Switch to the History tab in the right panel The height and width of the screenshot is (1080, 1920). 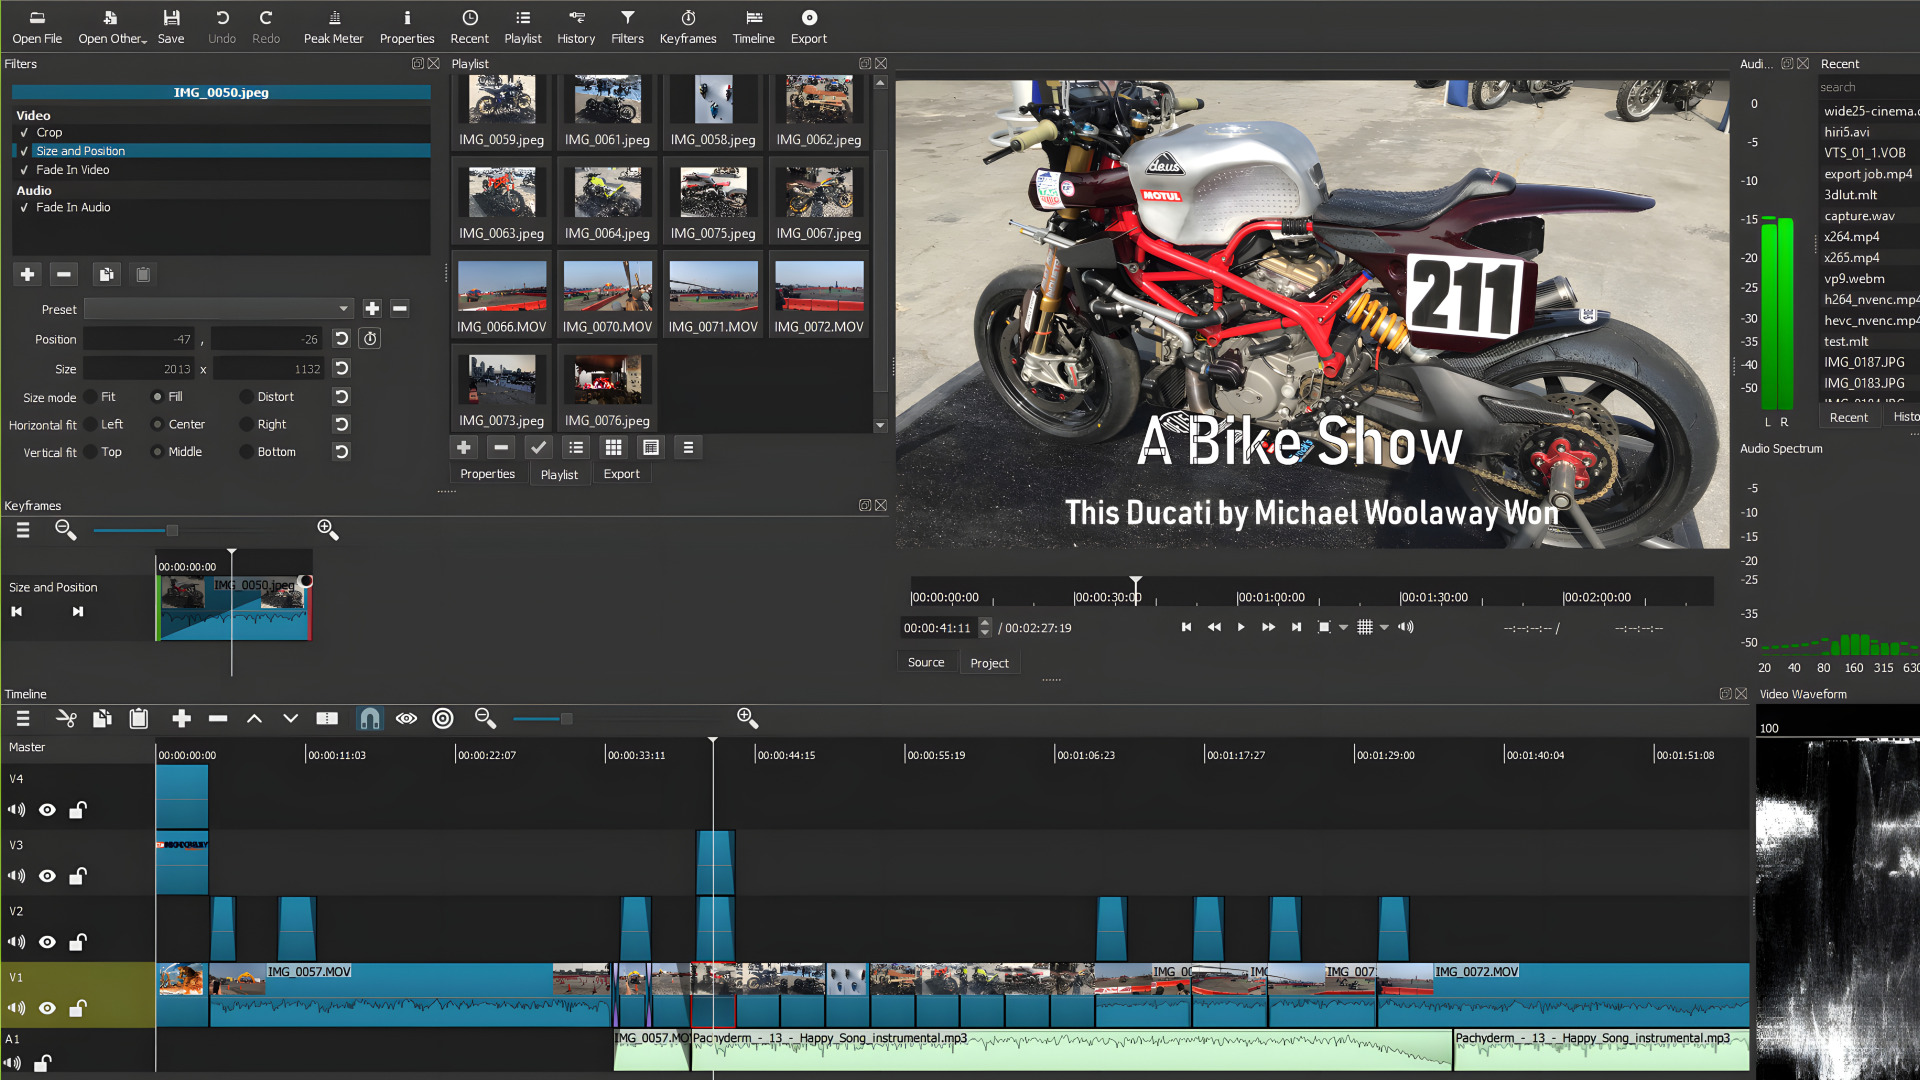(1903, 416)
